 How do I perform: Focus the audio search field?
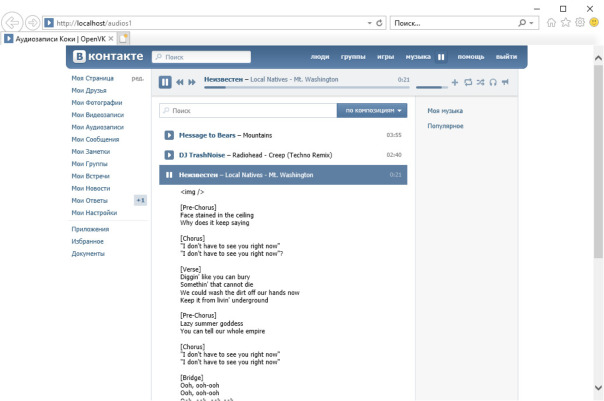[x=248, y=111]
